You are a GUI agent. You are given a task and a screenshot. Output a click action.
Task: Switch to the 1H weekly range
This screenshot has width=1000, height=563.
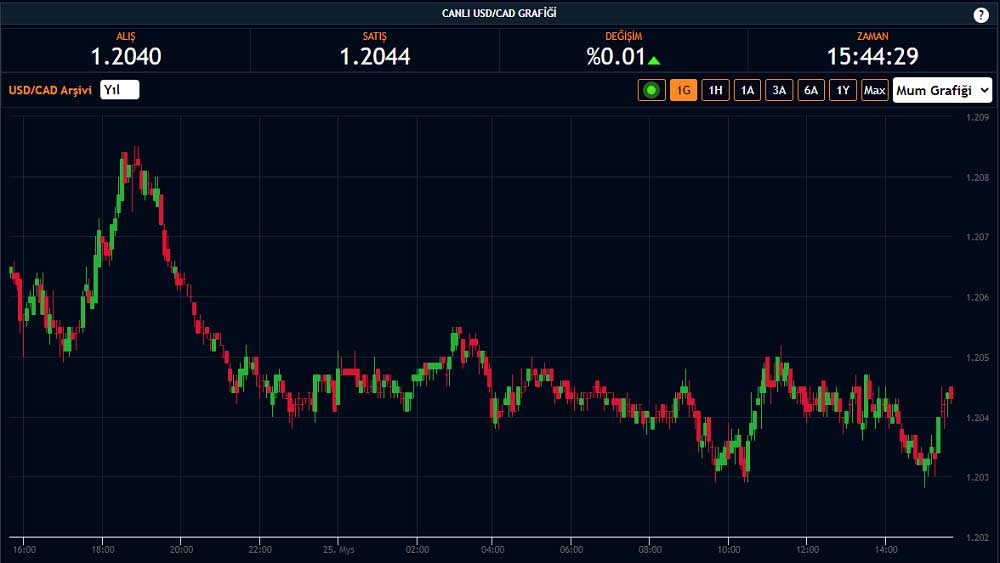(715, 90)
